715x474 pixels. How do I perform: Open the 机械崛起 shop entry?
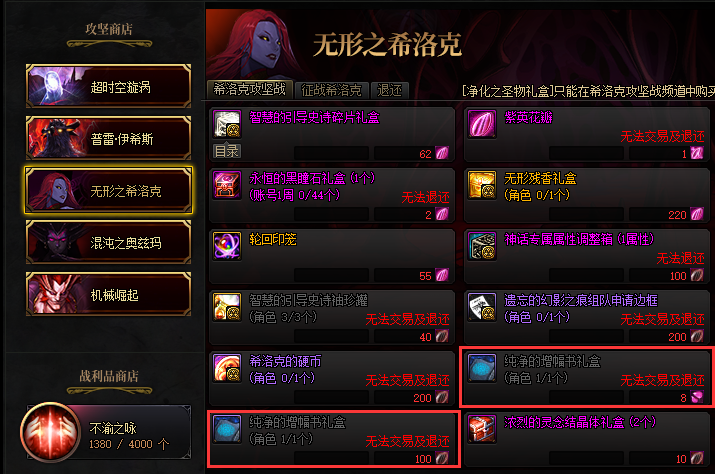(x=109, y=294)
